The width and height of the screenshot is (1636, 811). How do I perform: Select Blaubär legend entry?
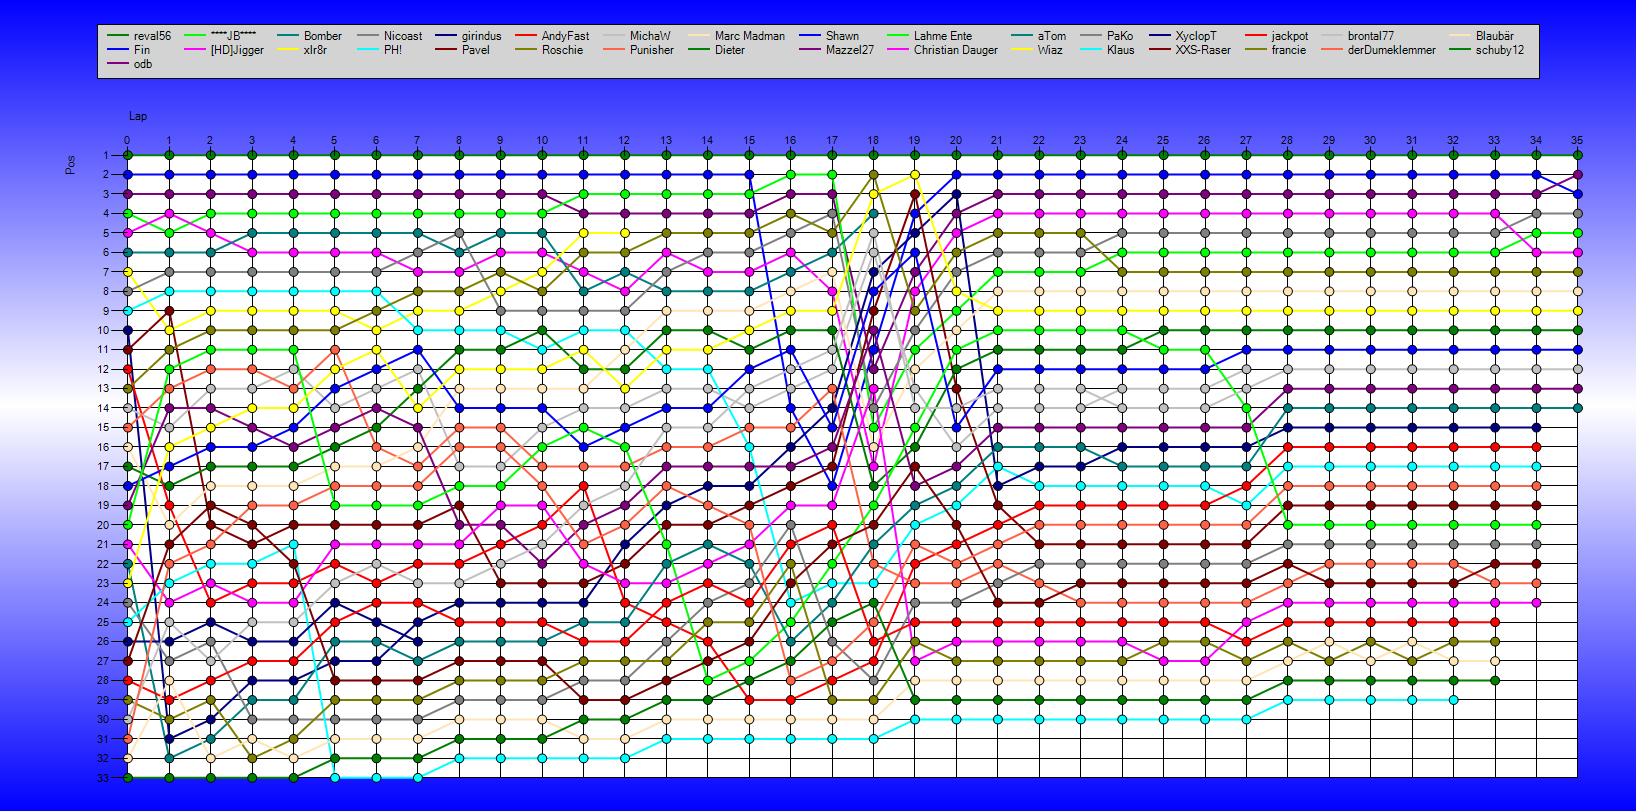coord(1482,36)
